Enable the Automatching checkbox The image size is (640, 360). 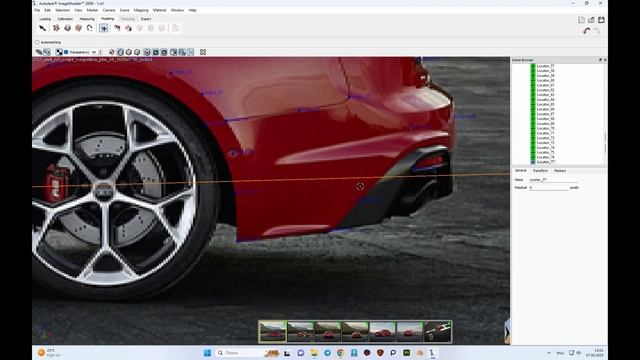(x=37, y=42)
